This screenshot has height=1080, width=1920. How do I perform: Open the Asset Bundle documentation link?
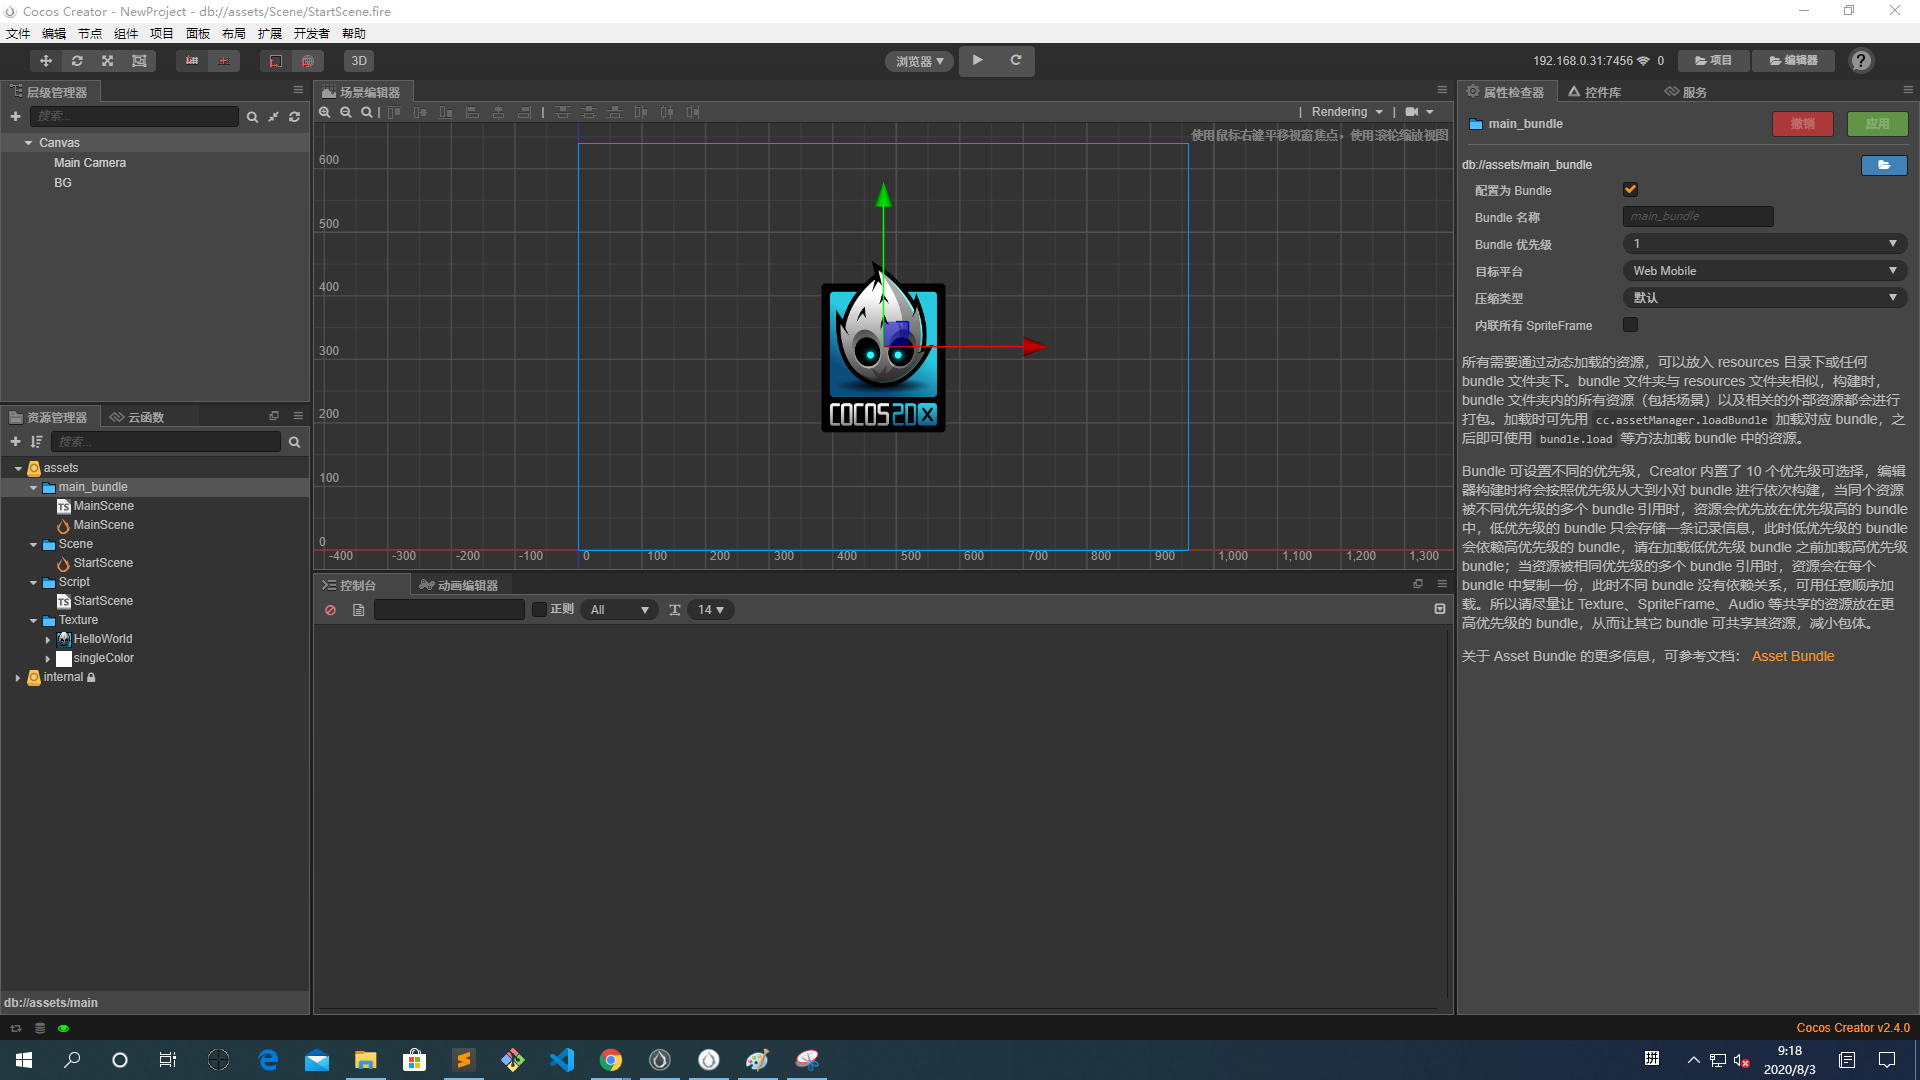(1792, 656)
